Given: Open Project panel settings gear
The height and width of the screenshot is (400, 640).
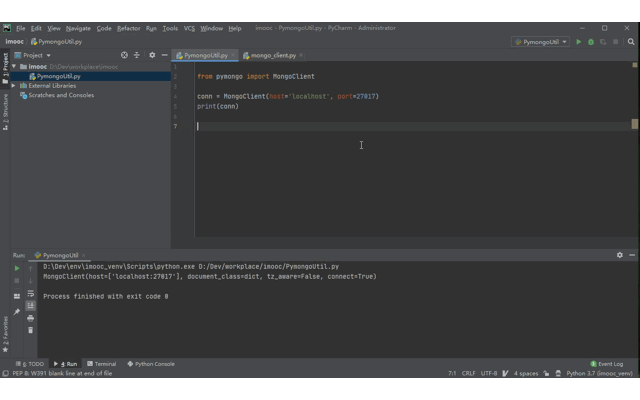Looking at the screenshot, I should [152, 55].
